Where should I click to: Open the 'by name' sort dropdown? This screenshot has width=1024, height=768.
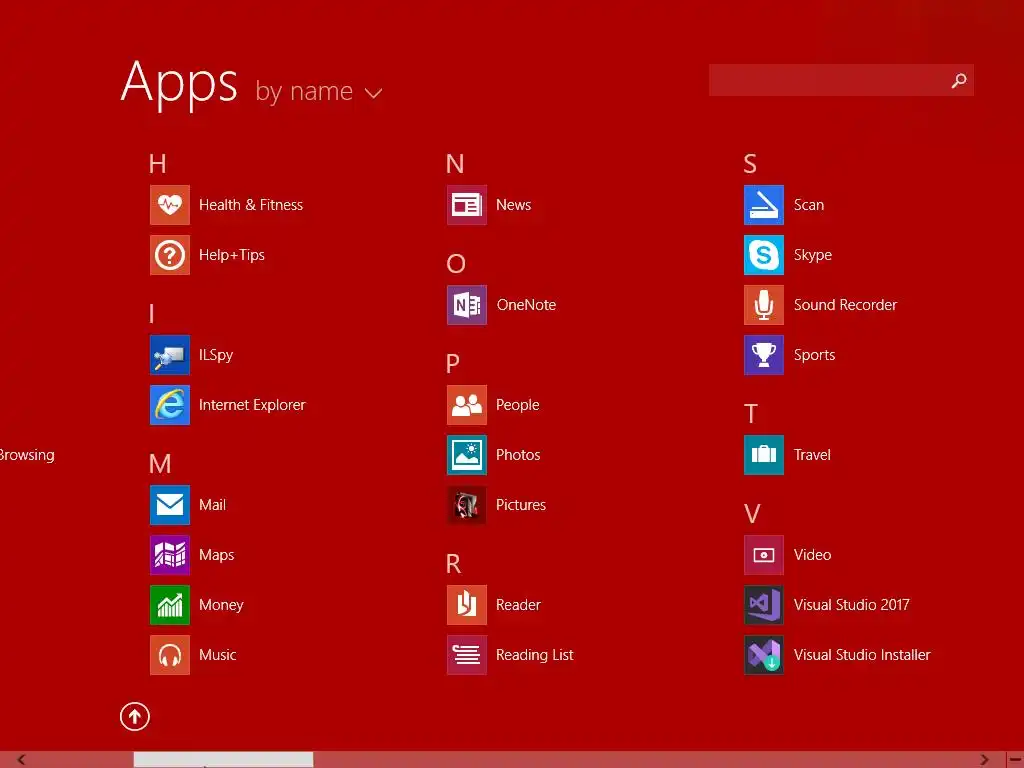click(x=319, y=91)
